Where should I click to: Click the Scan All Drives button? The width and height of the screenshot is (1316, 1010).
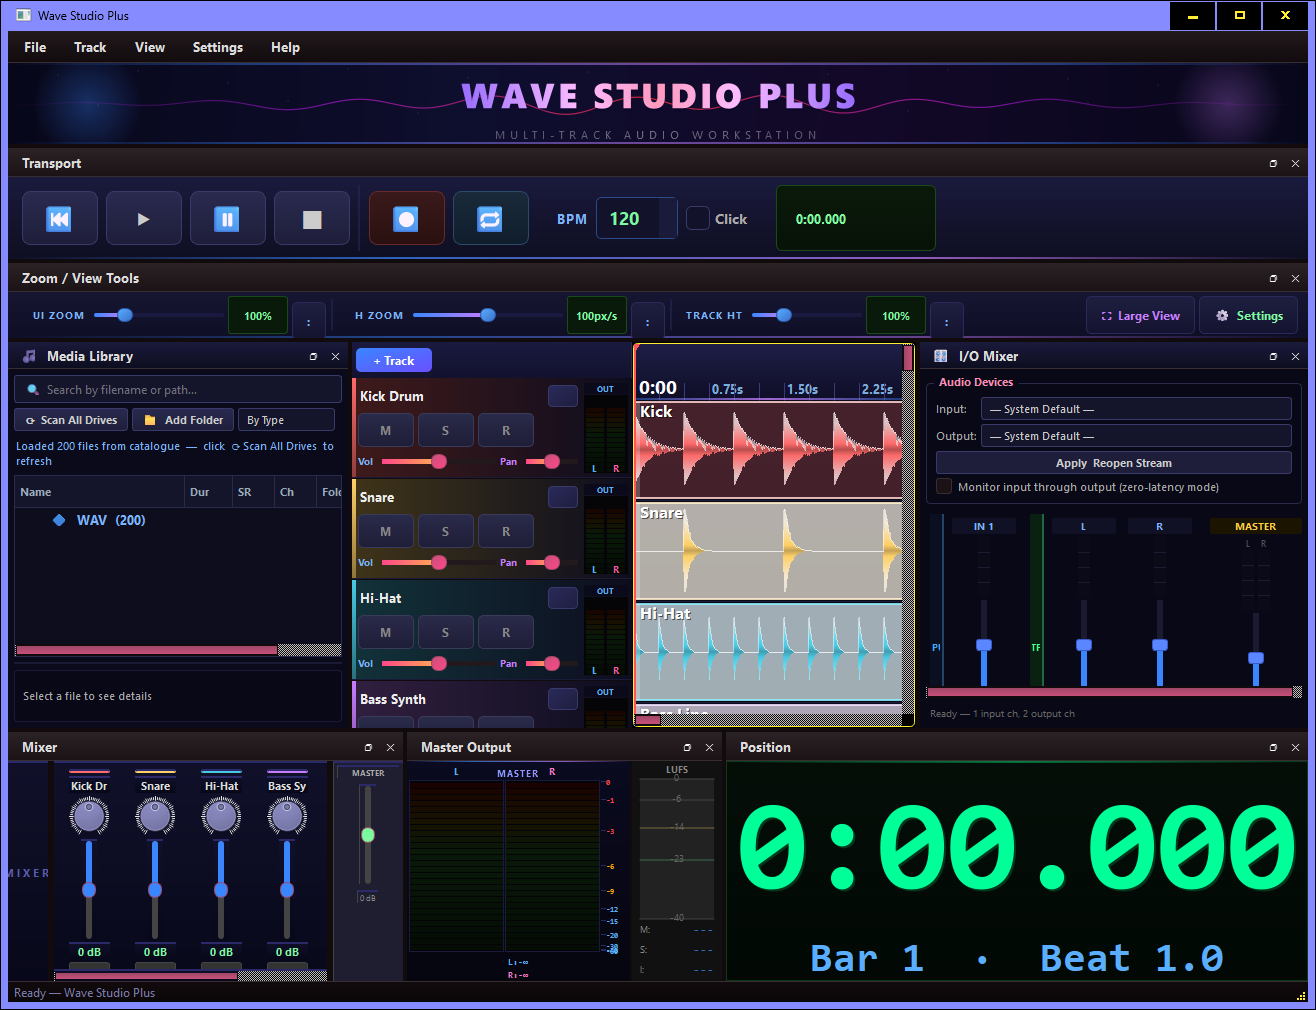click(x=71, y=420)
